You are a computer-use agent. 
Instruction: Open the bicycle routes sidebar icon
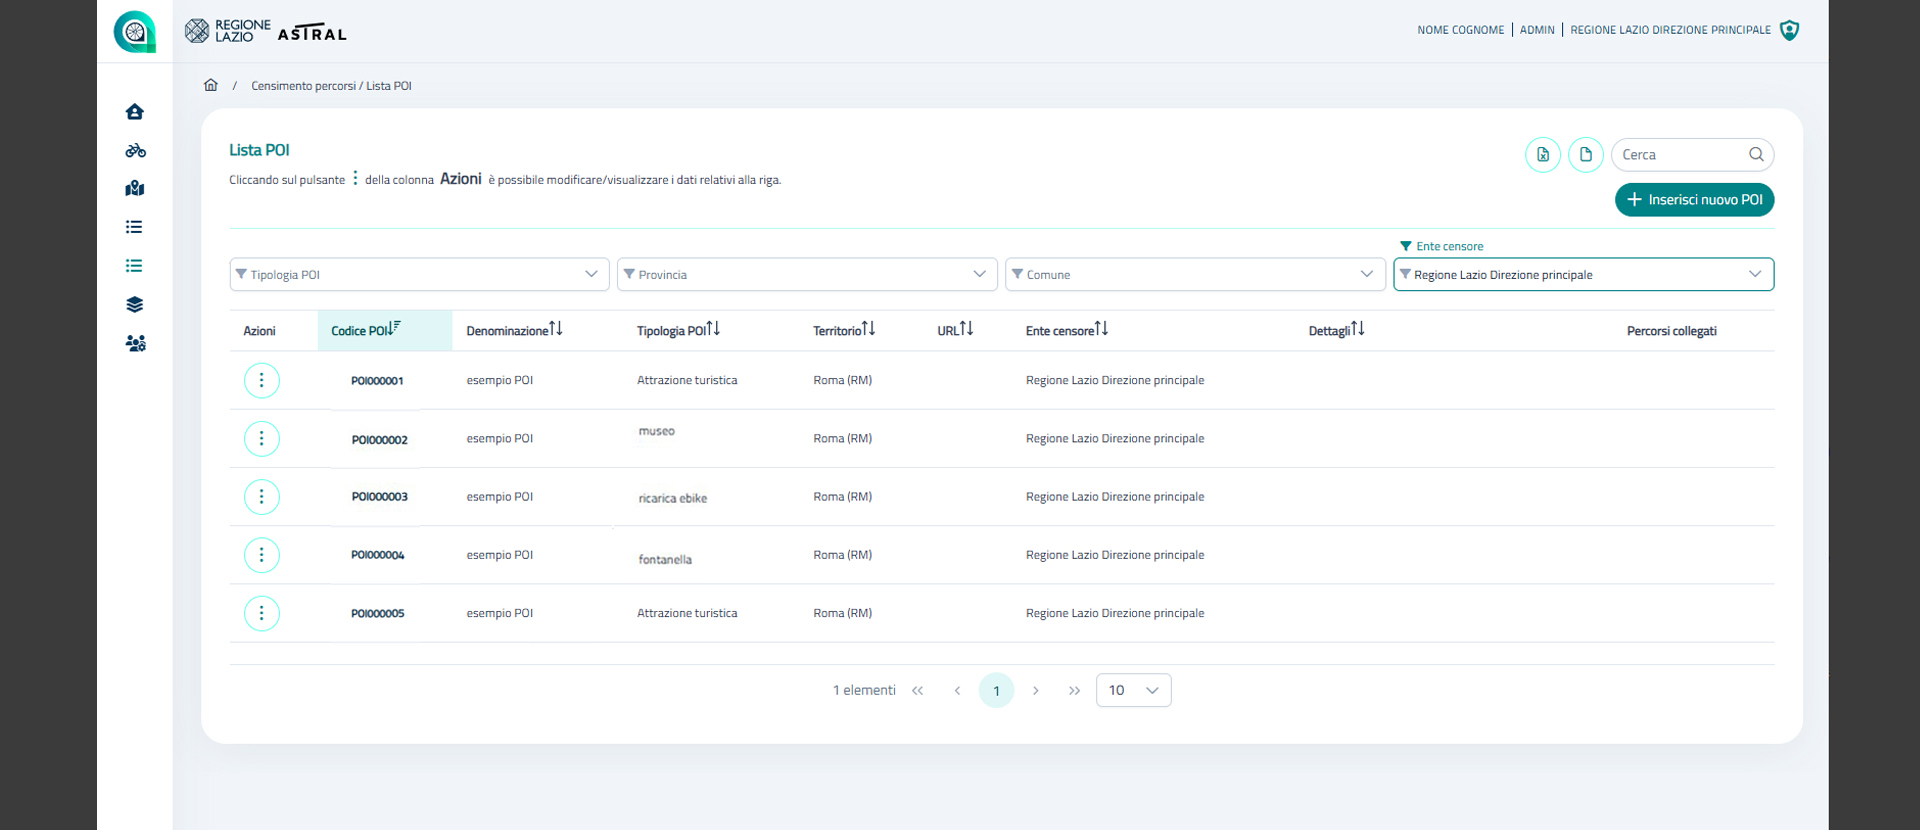(x=135, y=151)
